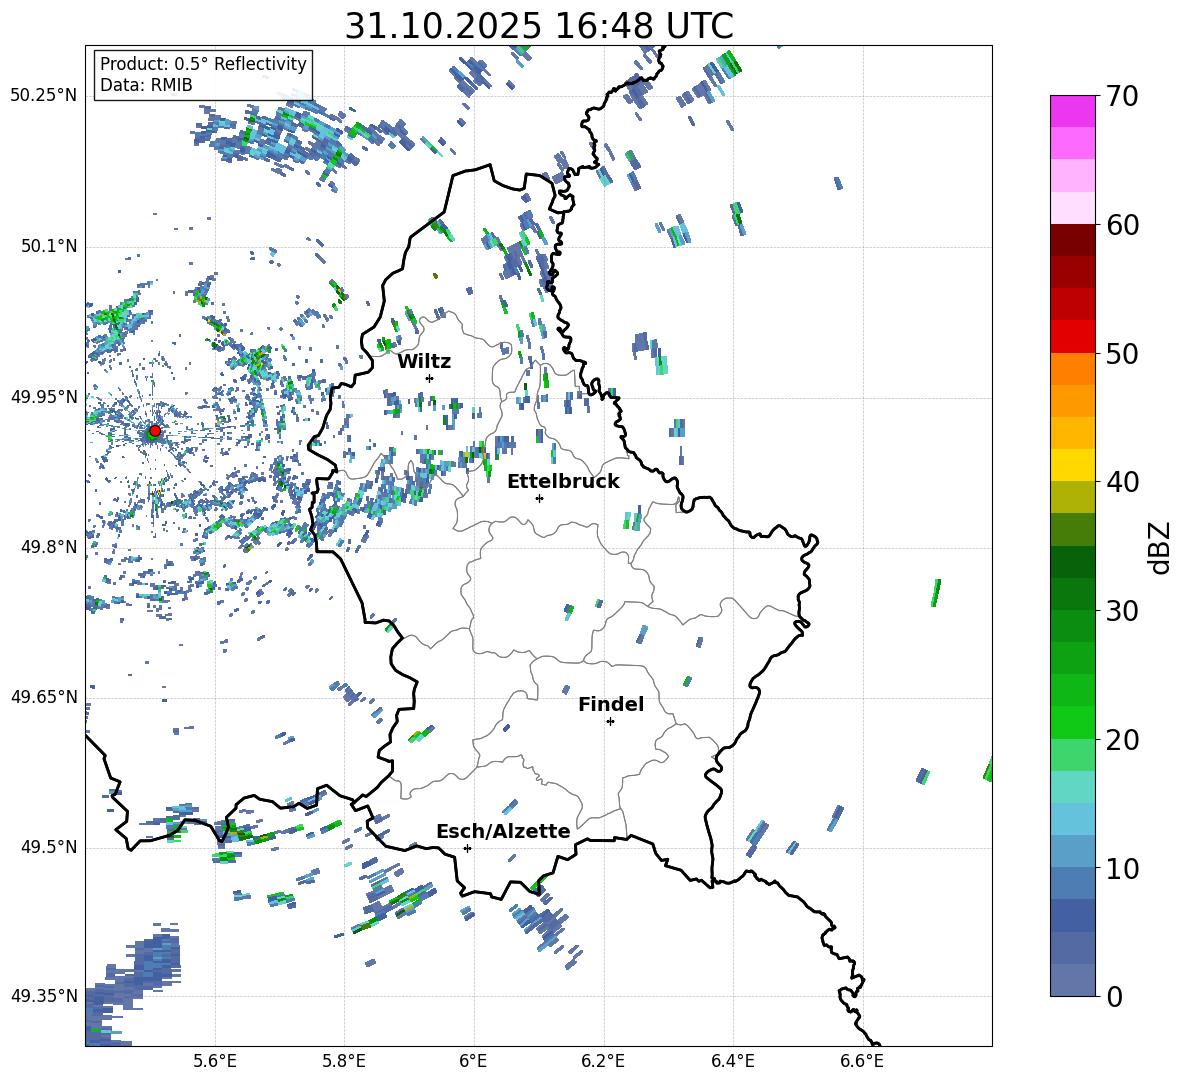This screenshot has height=1081, width=1184.
Task: Click the 49.35°N latitude axis label
Action: [x=44, y=996]
